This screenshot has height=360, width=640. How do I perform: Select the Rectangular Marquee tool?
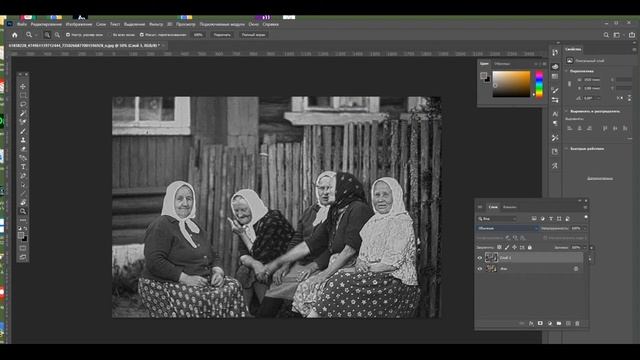click(23, 96)
